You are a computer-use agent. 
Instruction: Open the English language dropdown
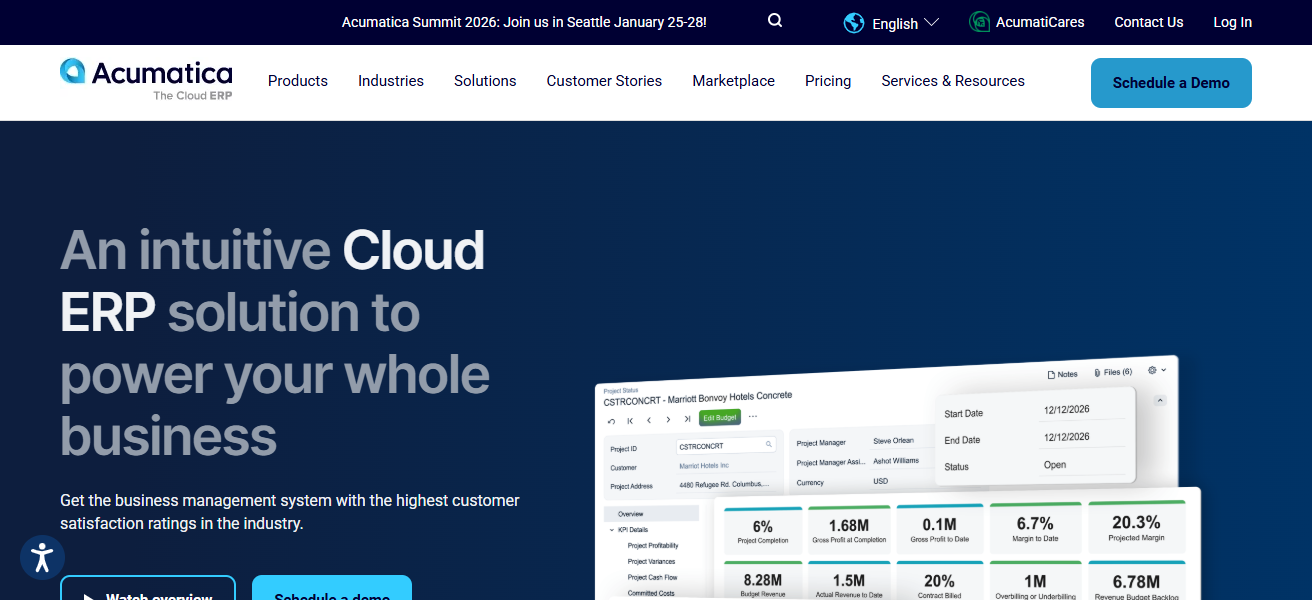(905, 23)
